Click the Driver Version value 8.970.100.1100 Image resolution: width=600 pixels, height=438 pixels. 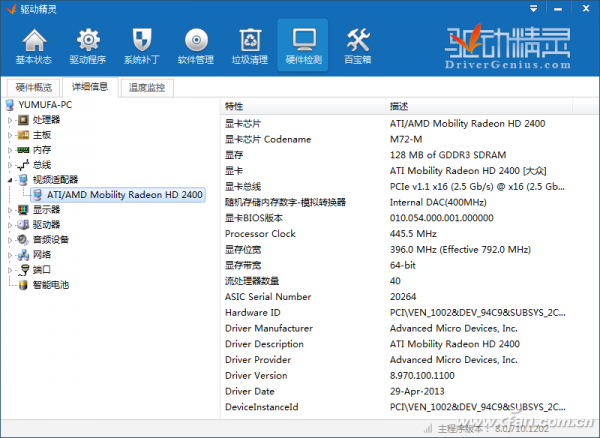422,376
